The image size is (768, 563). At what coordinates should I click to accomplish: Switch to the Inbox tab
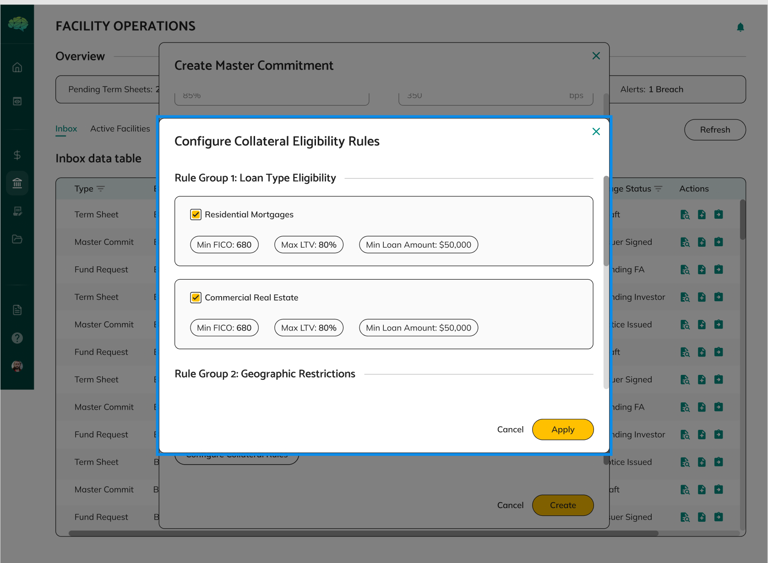point(66,129)
